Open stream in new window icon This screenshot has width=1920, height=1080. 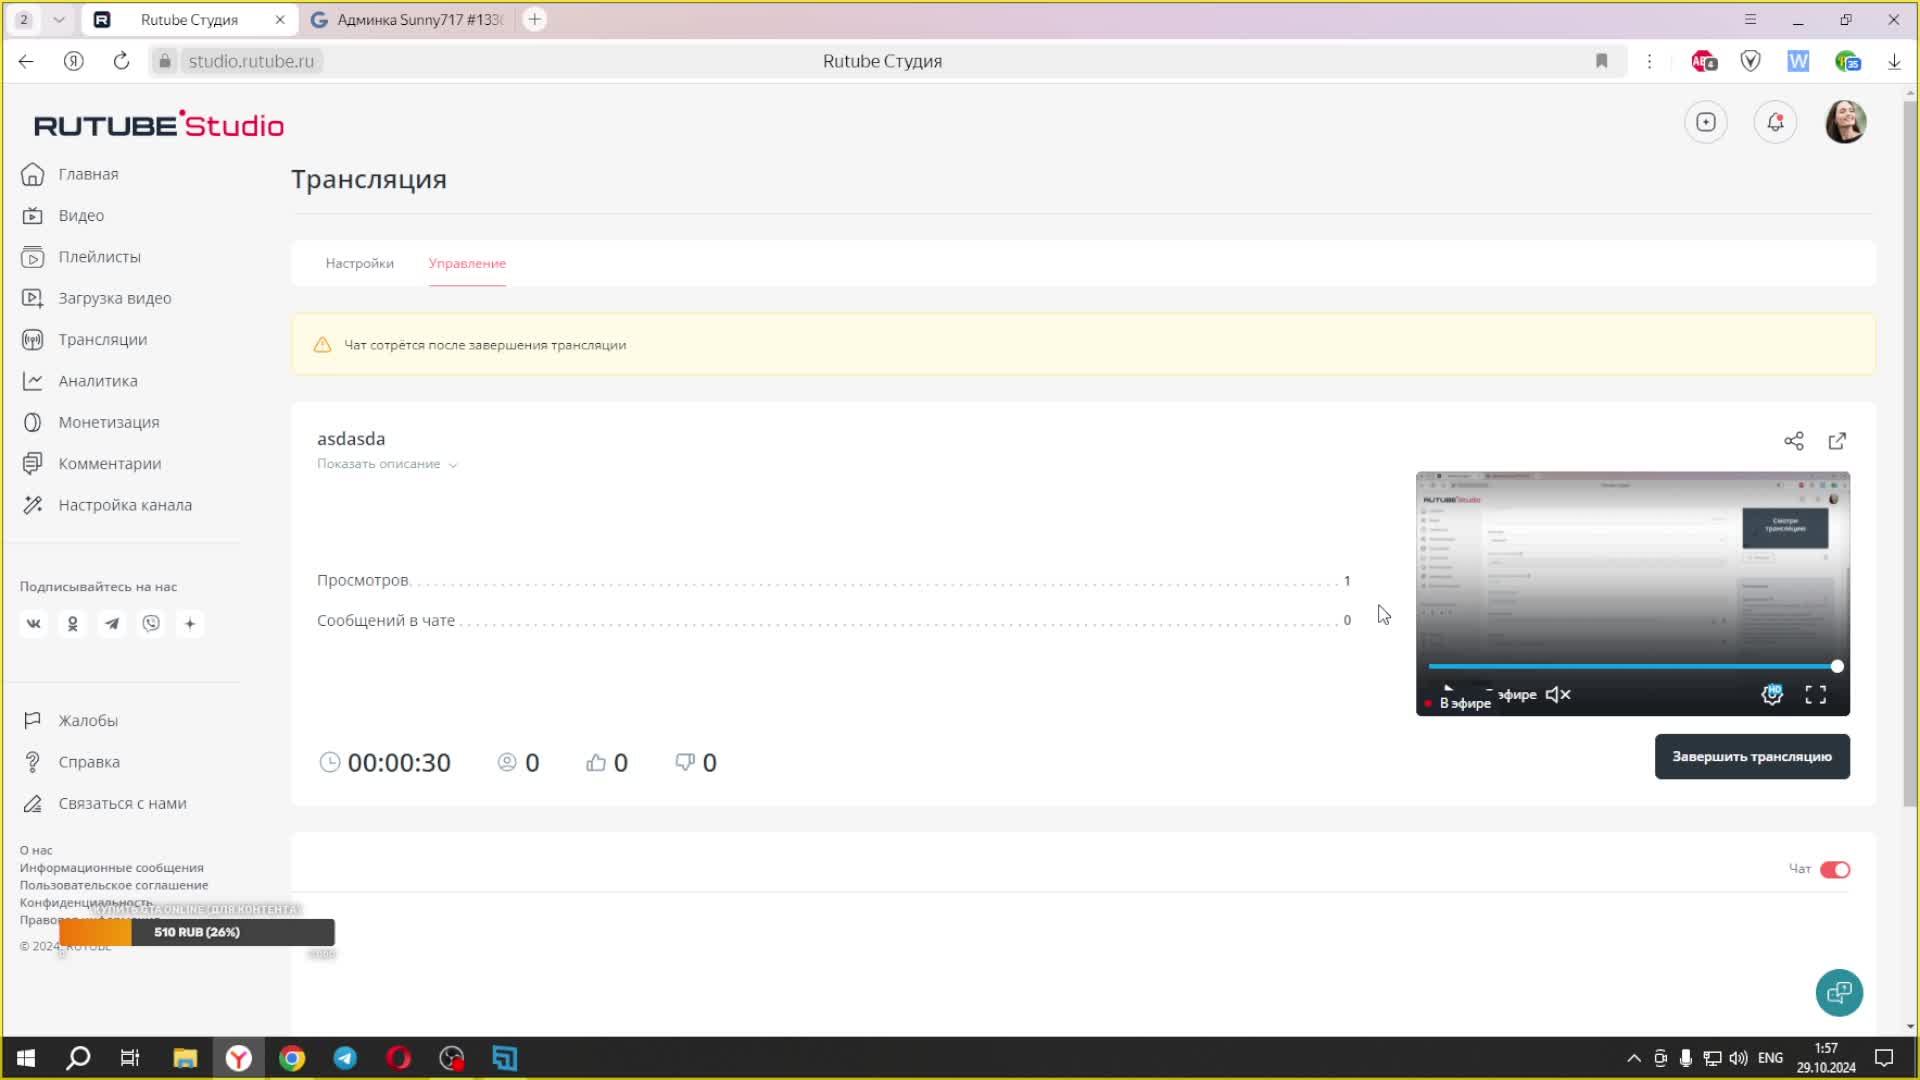click(x=1837, y=441)
